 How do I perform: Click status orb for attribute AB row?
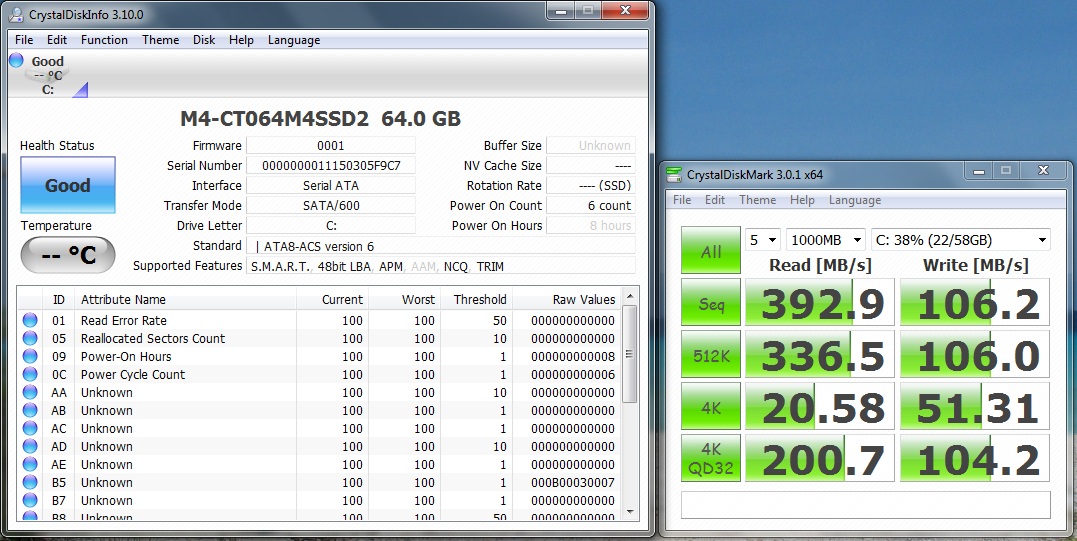(x=30, y=411)
